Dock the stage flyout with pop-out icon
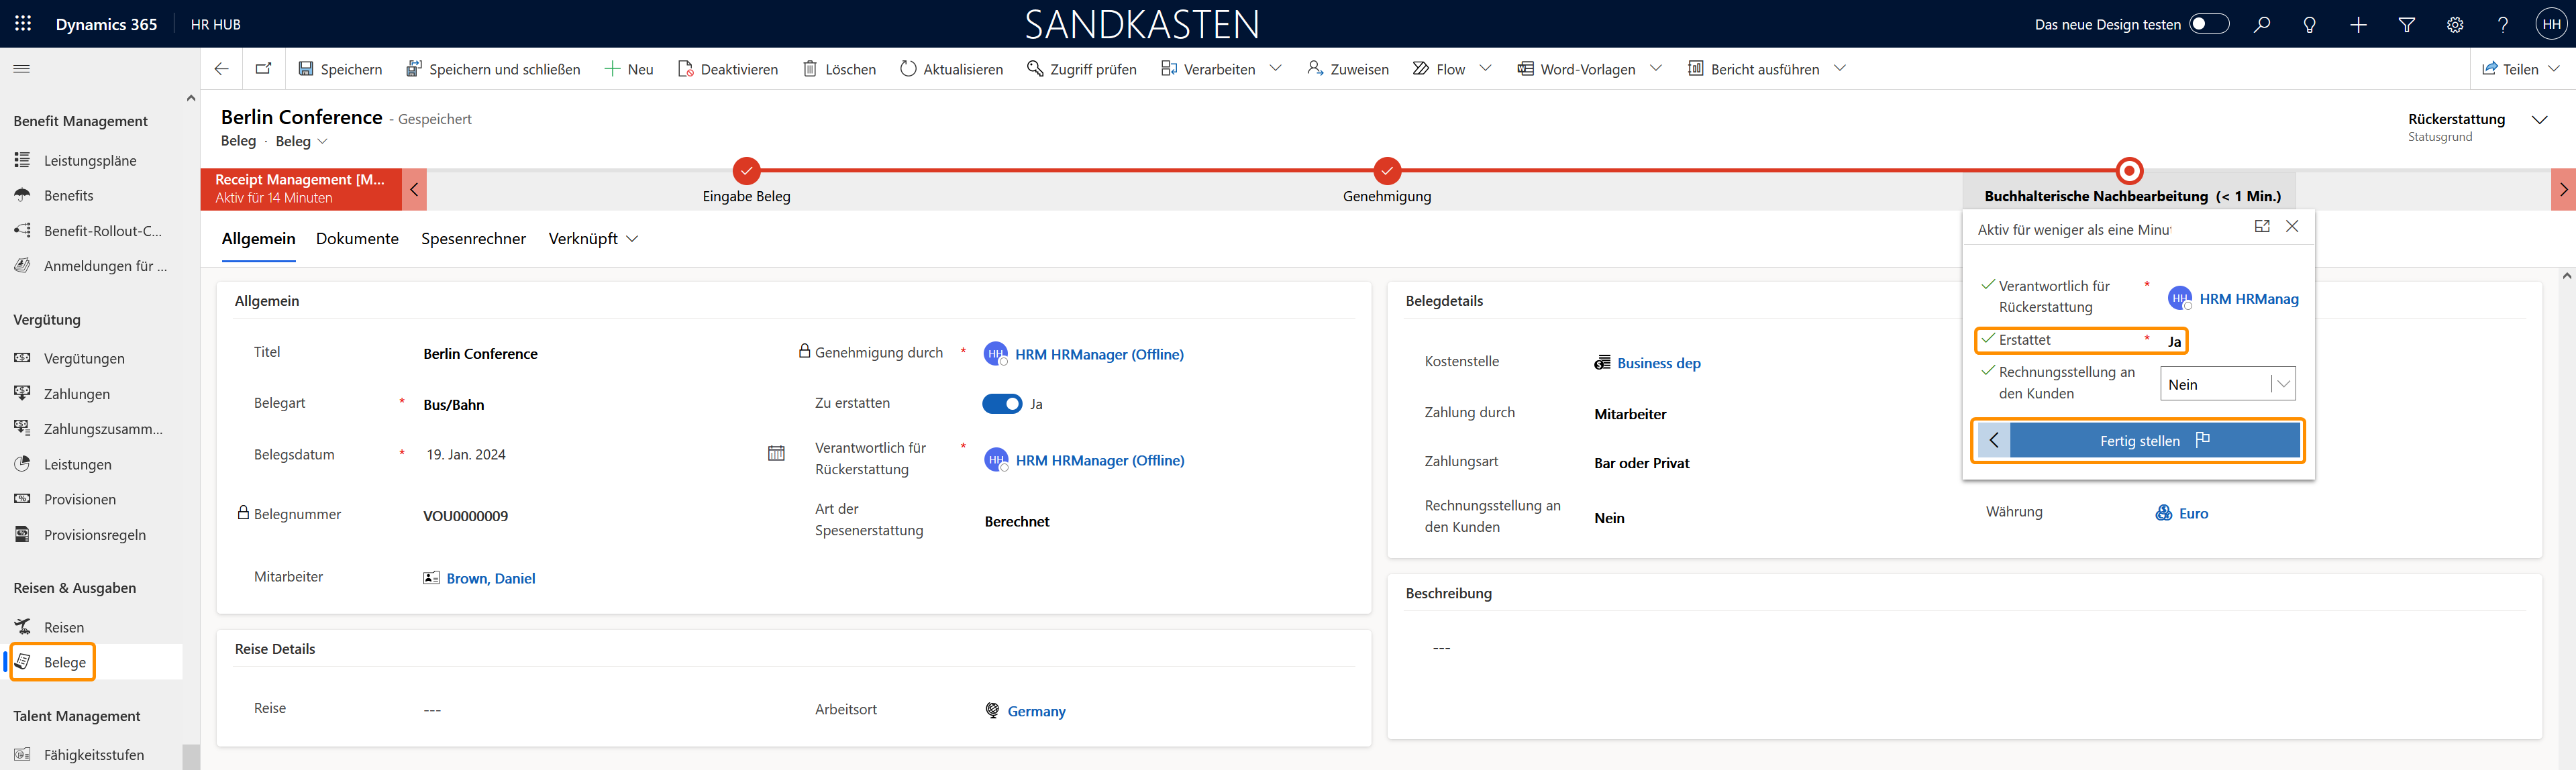 tap(2262, 227)
